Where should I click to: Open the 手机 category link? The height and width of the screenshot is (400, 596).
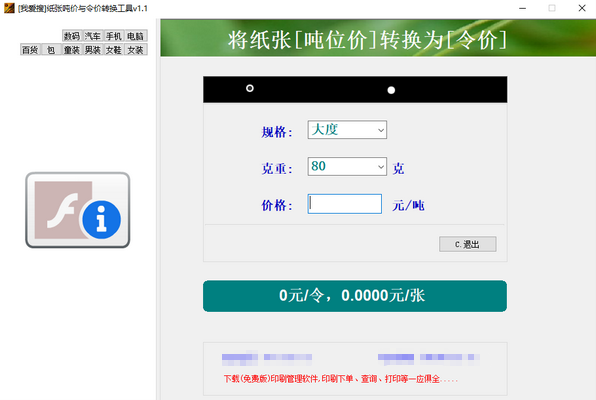114,36
